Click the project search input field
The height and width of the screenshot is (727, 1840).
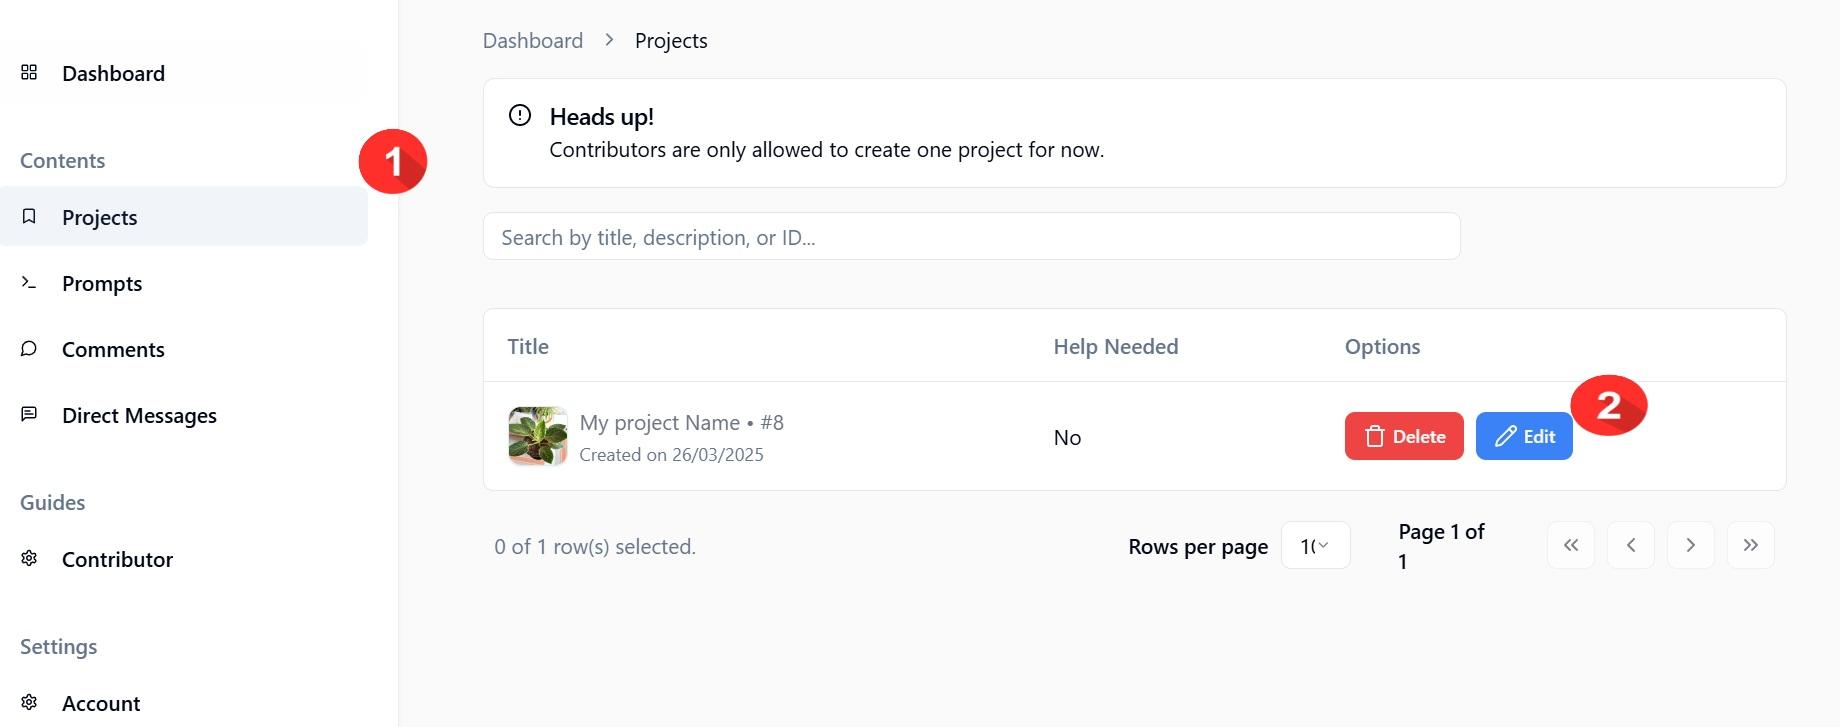[x=972, y=236]
